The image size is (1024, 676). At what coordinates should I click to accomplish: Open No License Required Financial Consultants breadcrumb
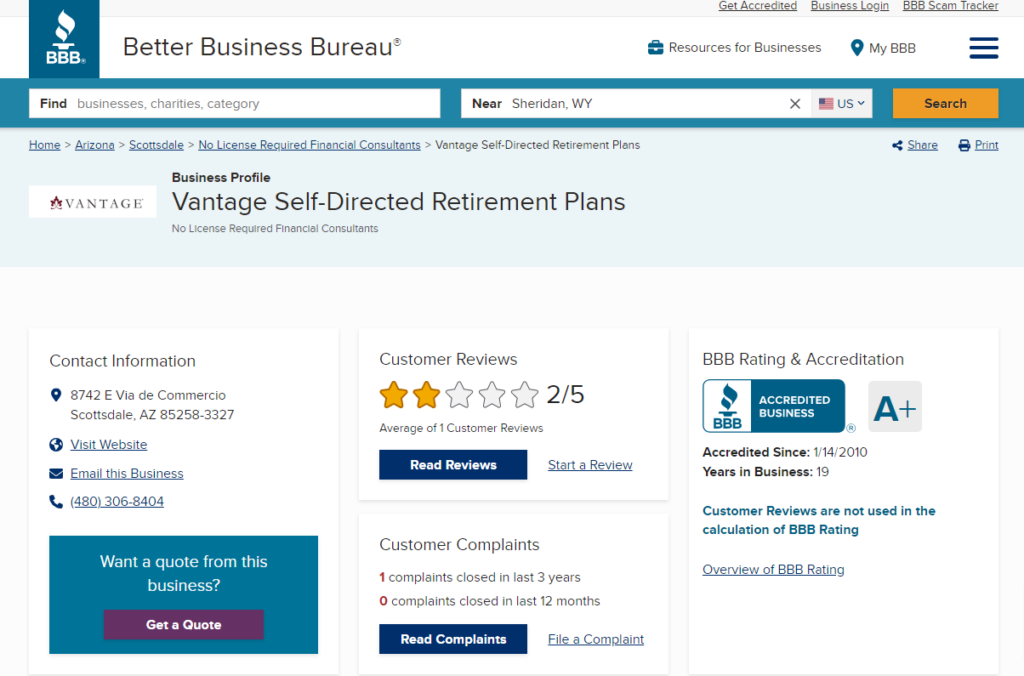tap(310, 145)
